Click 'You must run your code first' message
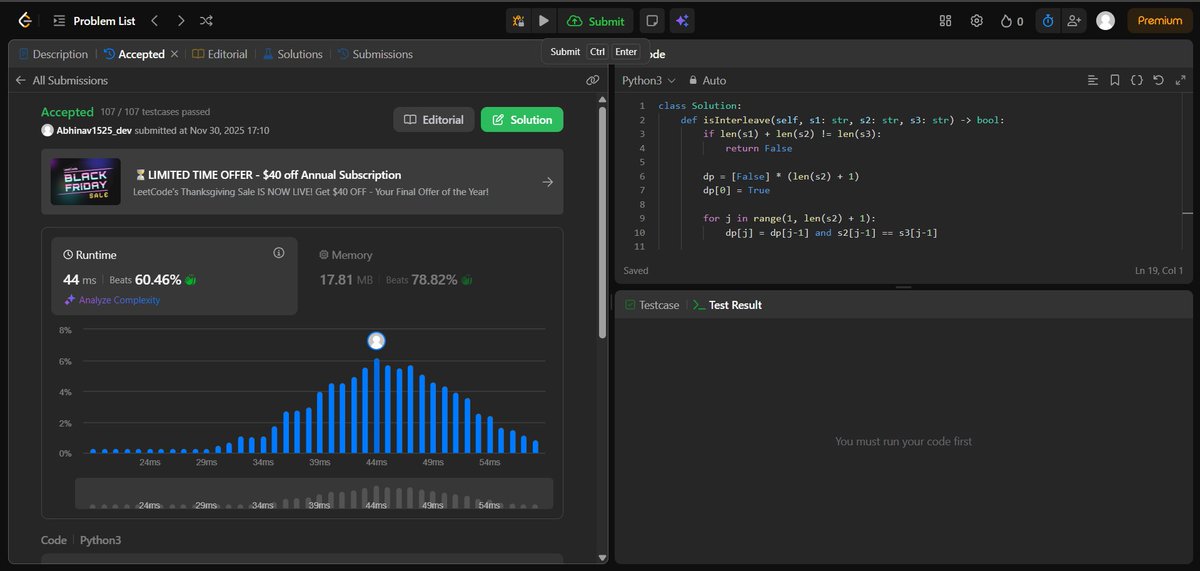This screenshot has width=1200, height=571. pyautogui.click(x=903, y=441)
